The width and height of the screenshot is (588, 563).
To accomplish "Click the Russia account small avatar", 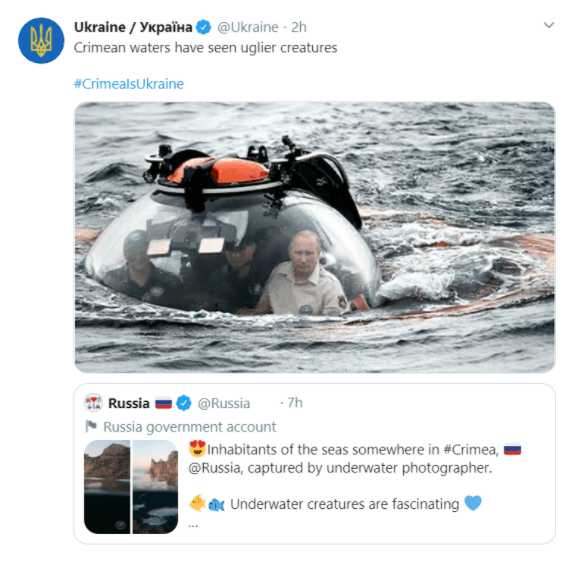I will tap(93, 403).
